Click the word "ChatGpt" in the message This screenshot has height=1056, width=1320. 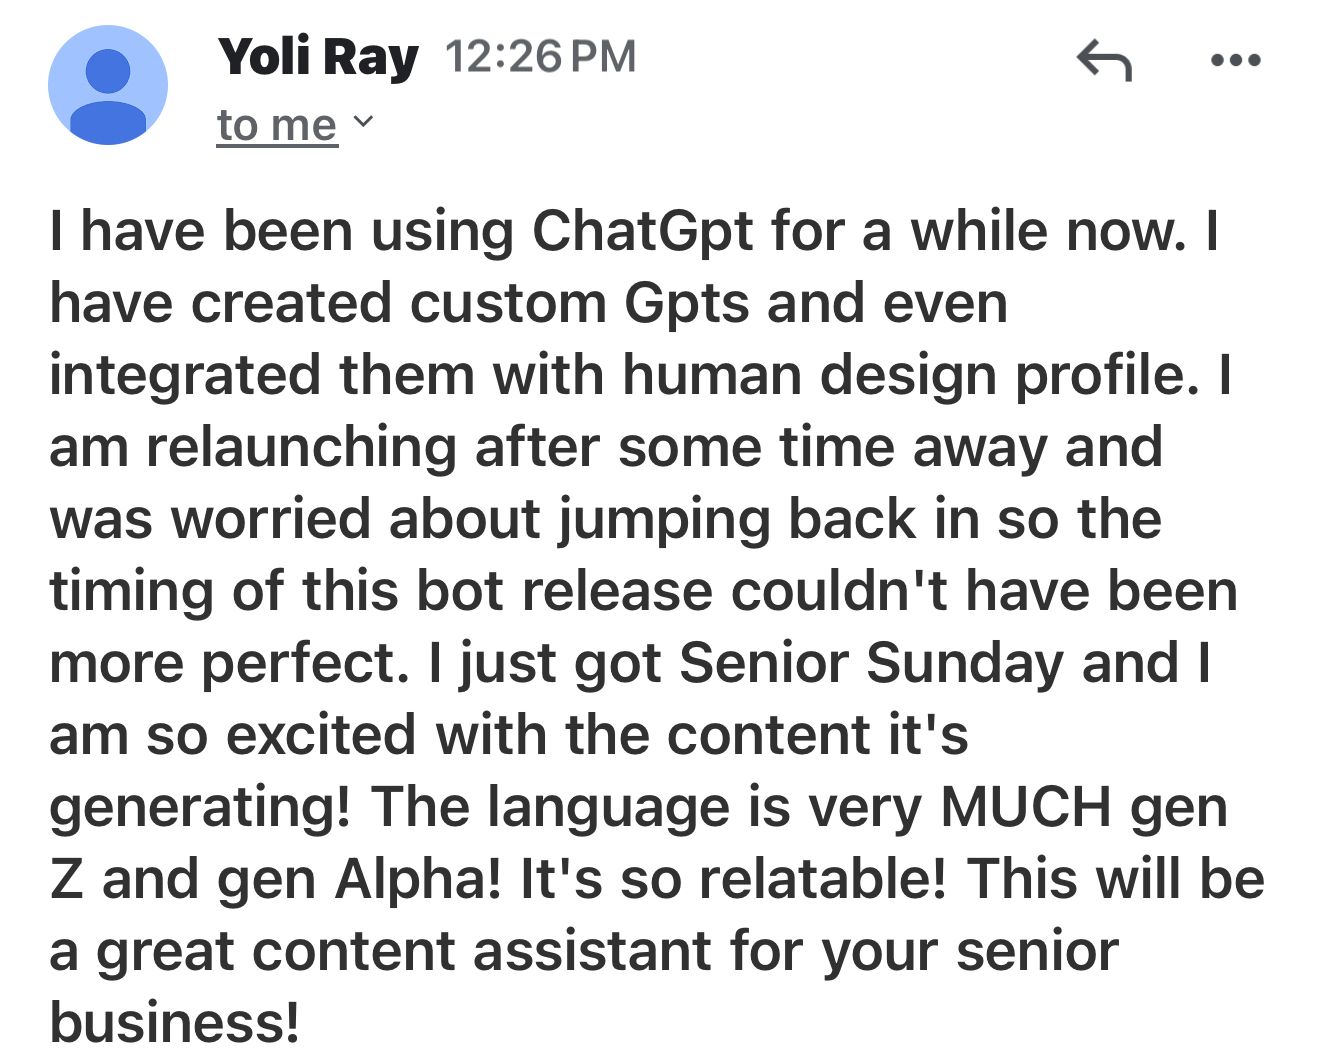(x=641, y=233)
